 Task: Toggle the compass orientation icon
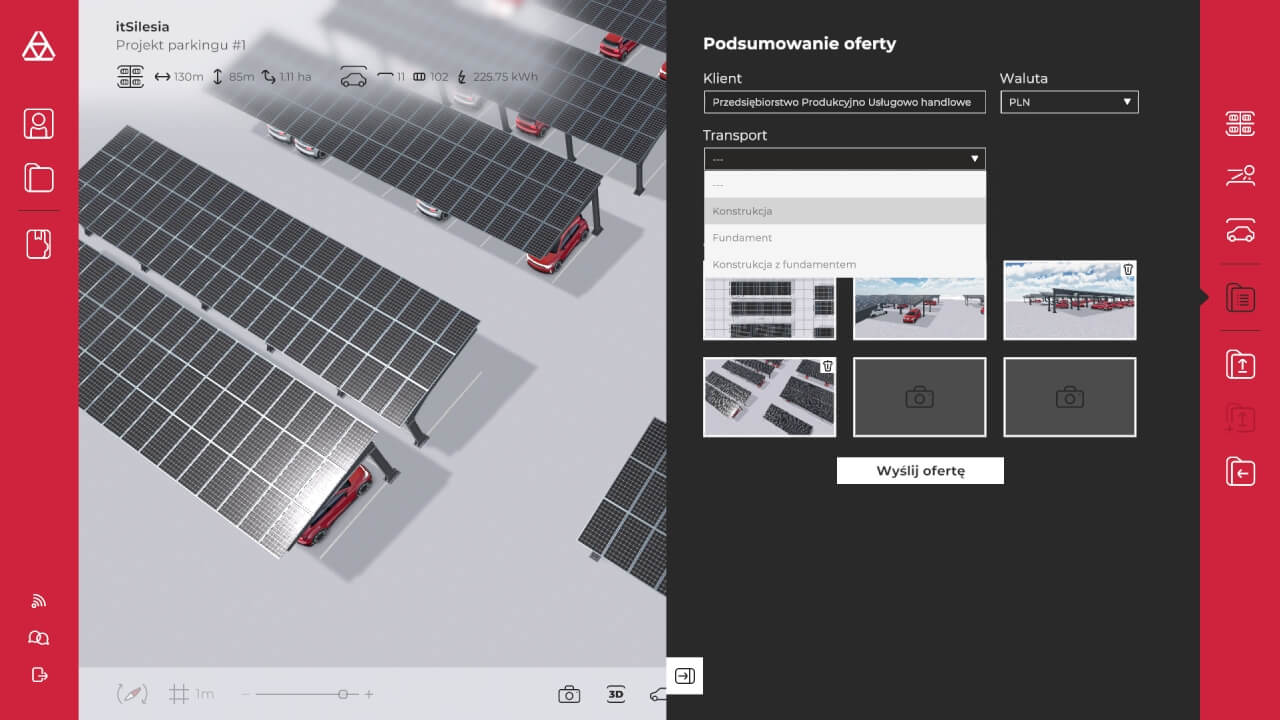[x=132, y=694]
